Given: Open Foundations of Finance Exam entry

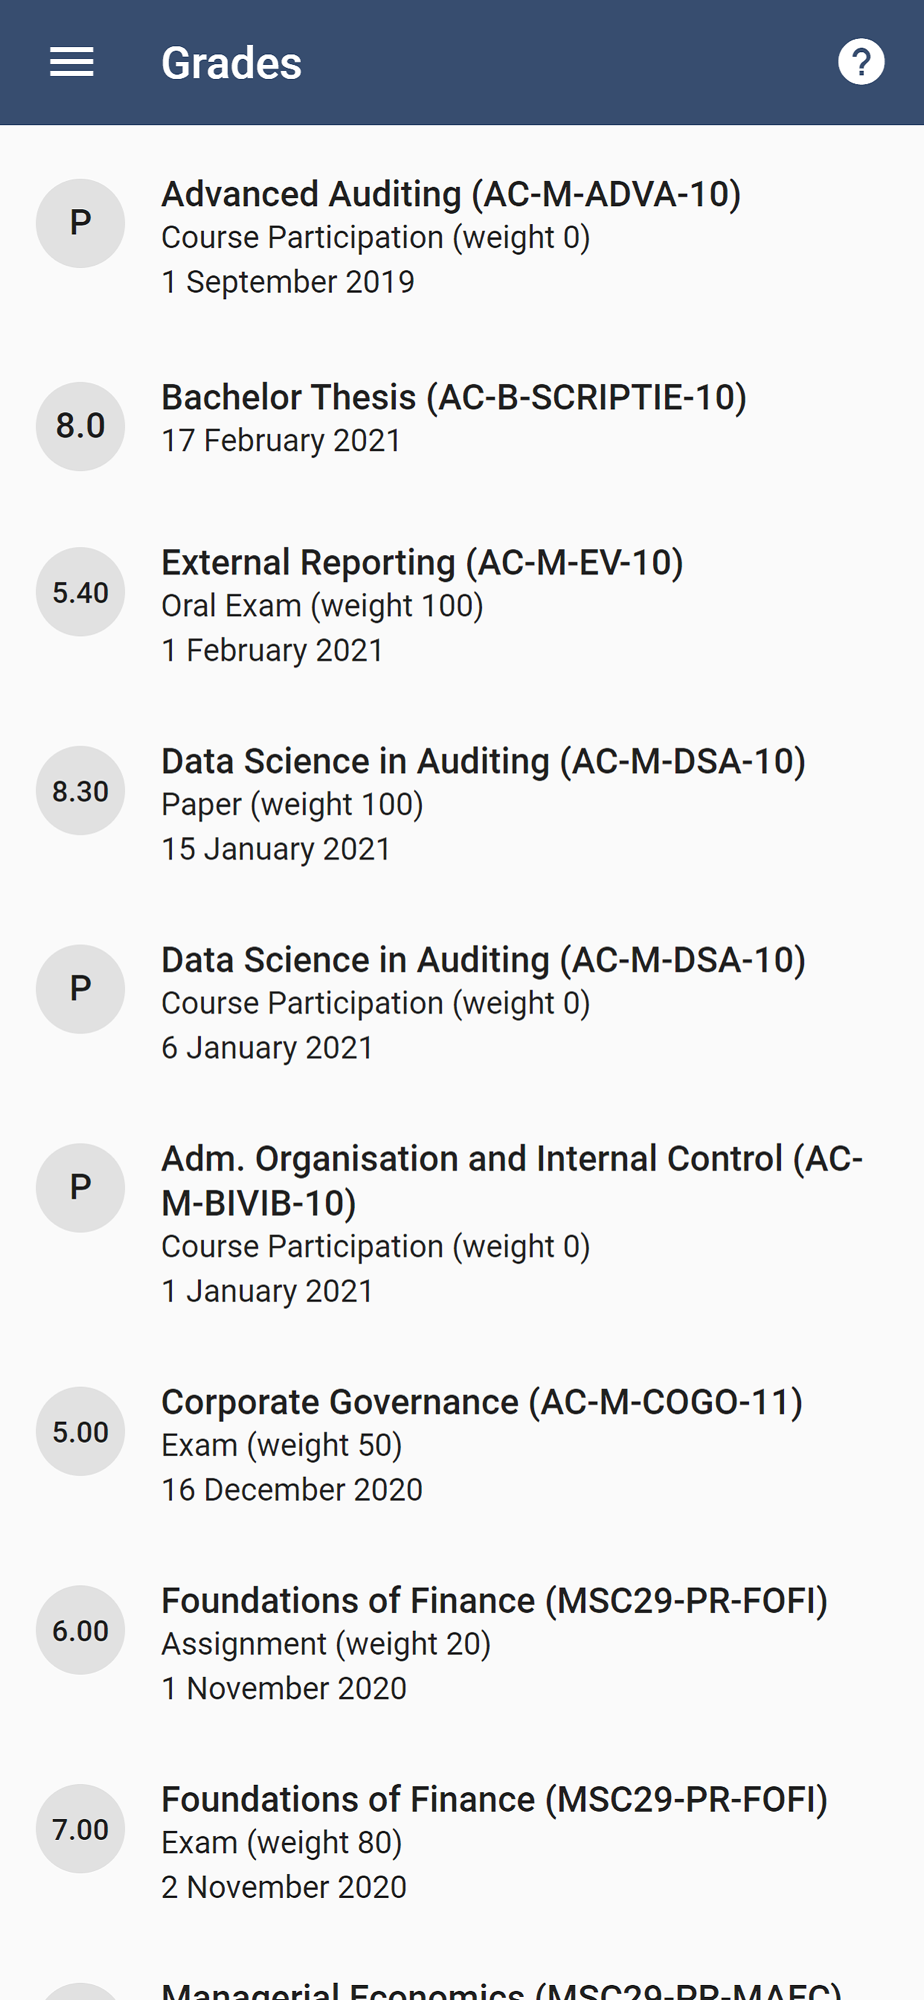Looking at the screenshot, I should 494,1842.
